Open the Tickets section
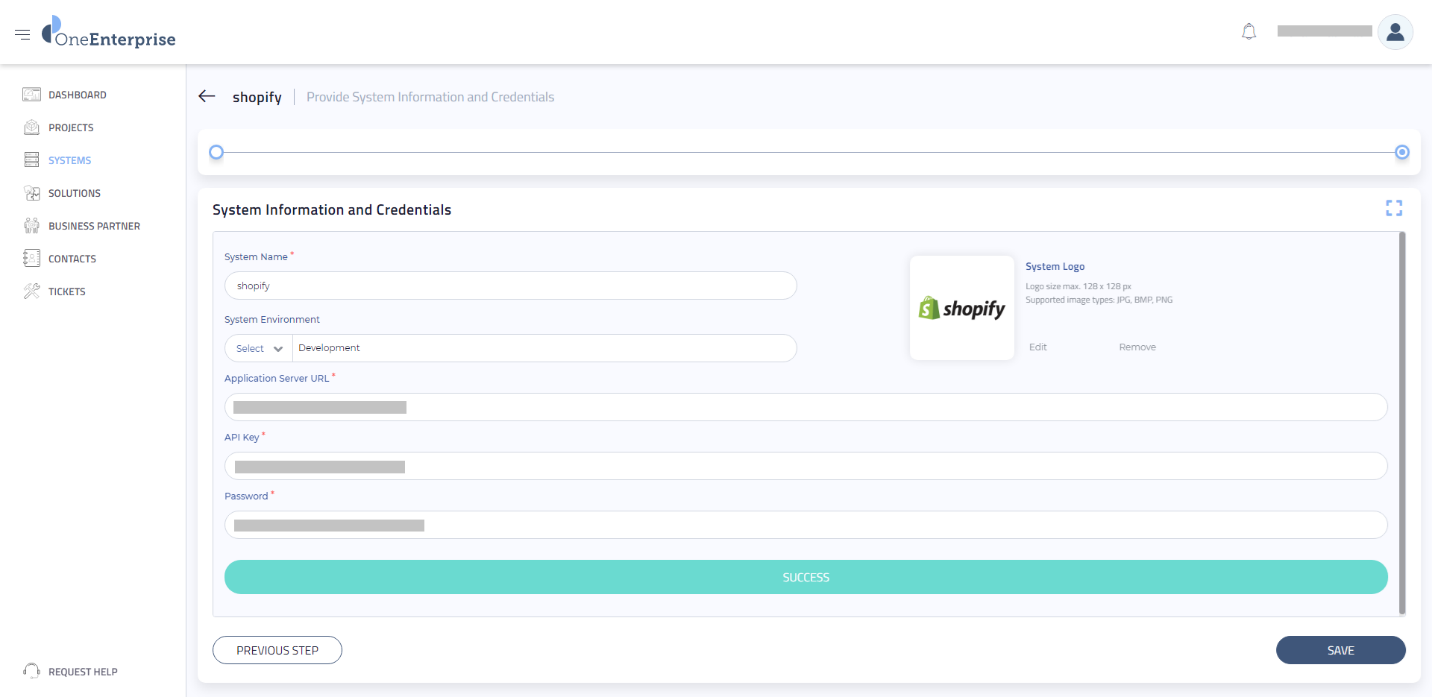 click(x=67, y=291)
